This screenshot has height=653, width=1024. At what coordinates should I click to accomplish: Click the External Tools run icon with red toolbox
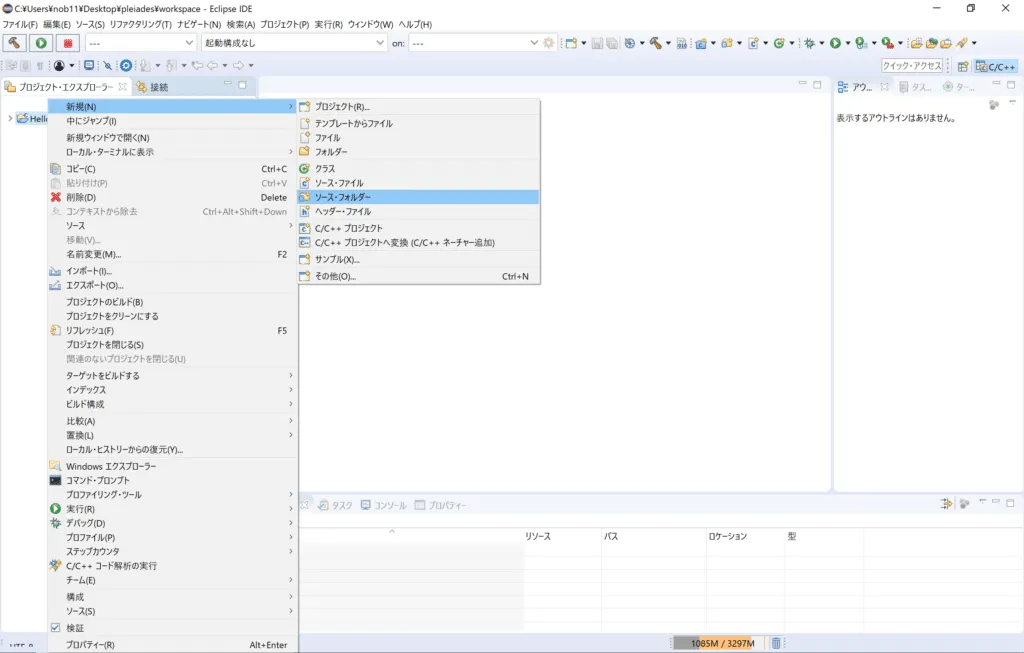click(887, 43)
